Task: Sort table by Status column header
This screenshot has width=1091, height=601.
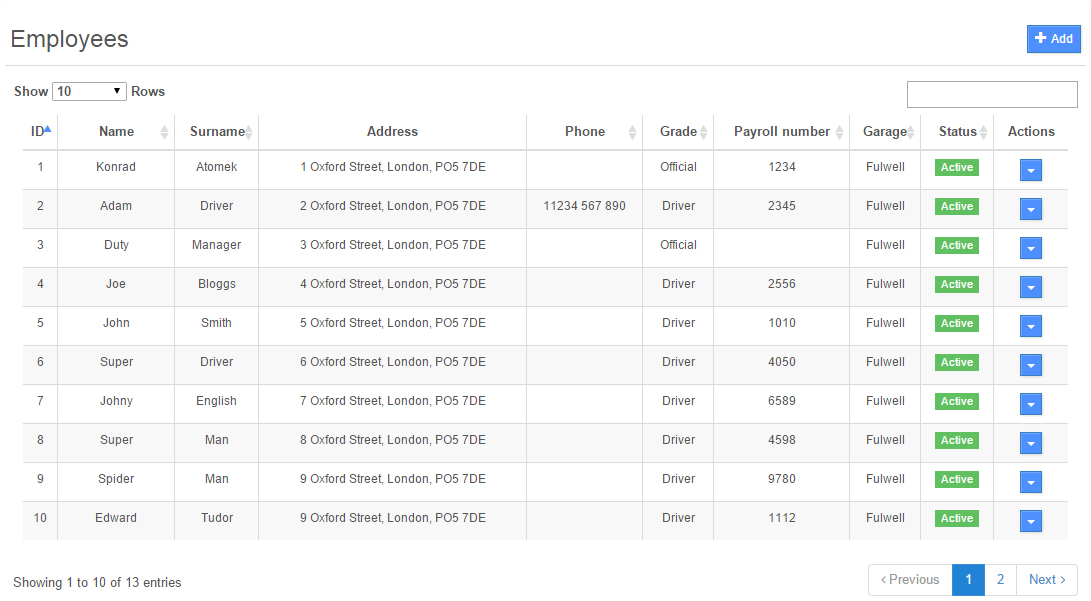Action: click(957, 131)
